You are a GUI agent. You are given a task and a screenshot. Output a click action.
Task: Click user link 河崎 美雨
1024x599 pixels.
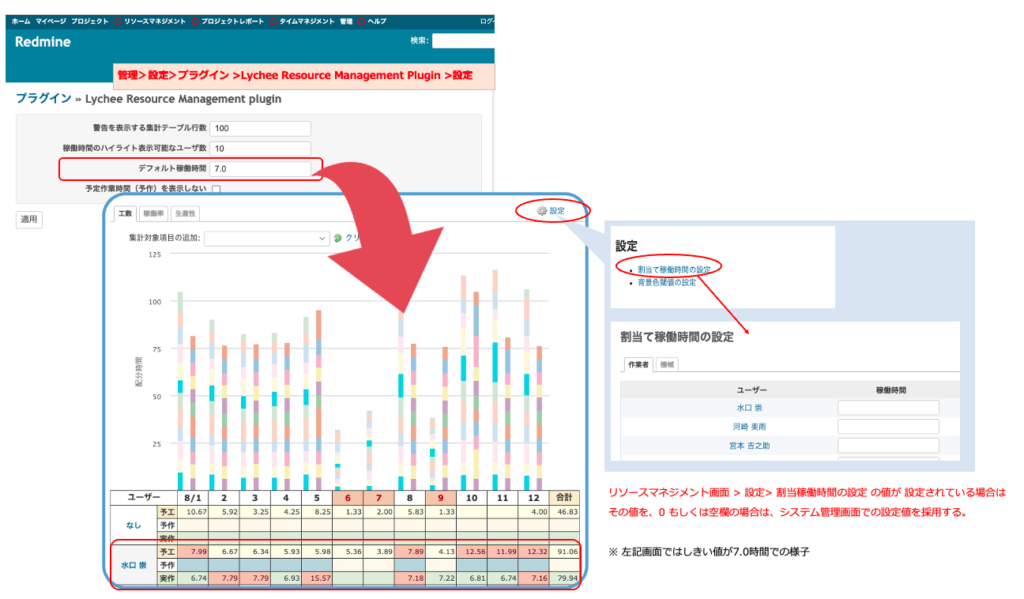tap(749, 427)
